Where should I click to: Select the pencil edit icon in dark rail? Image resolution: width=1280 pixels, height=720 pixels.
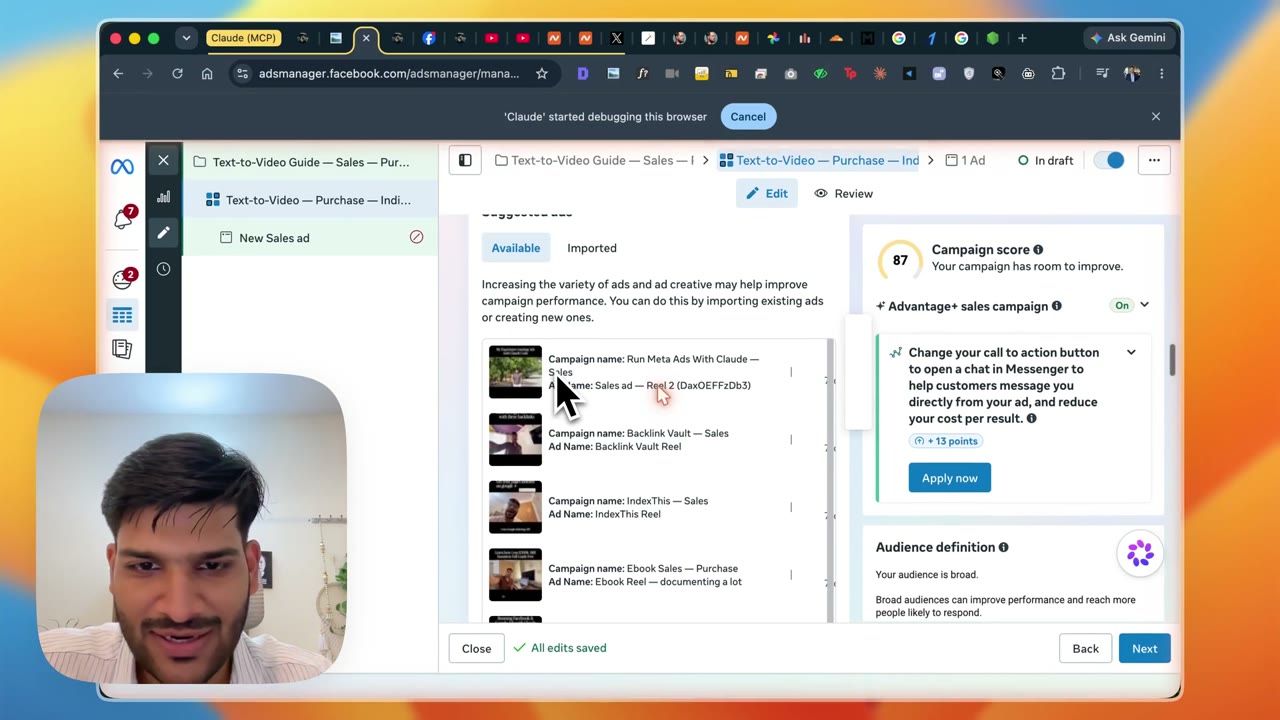163,233
